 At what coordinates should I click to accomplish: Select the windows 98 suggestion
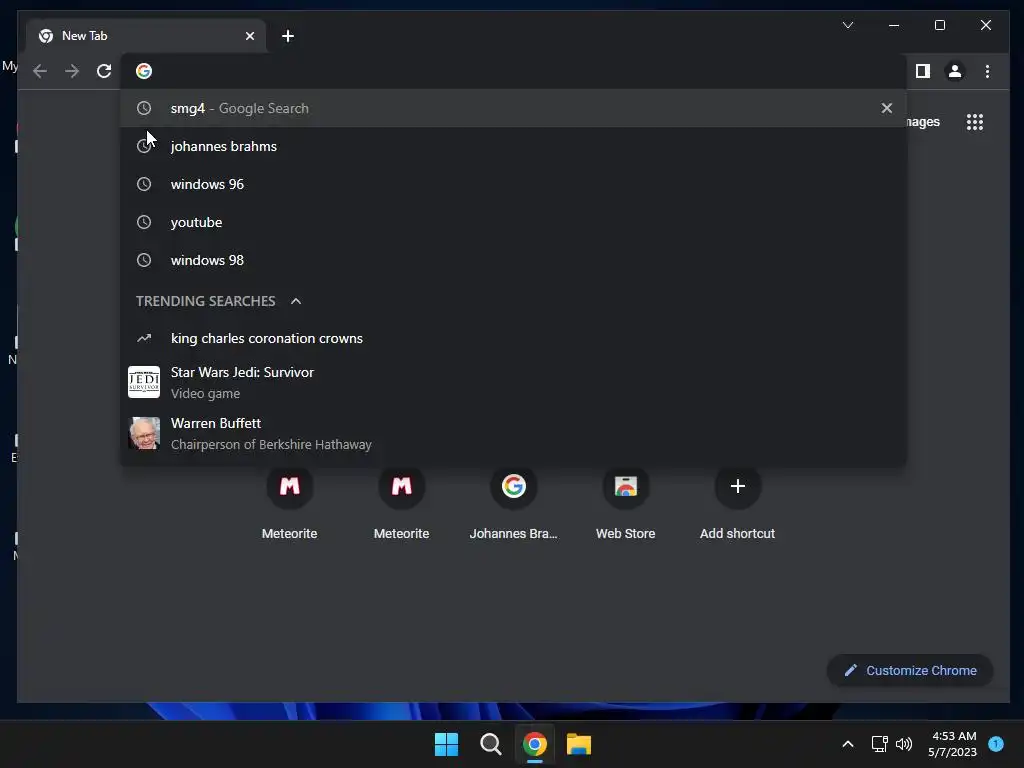point(513,260)
